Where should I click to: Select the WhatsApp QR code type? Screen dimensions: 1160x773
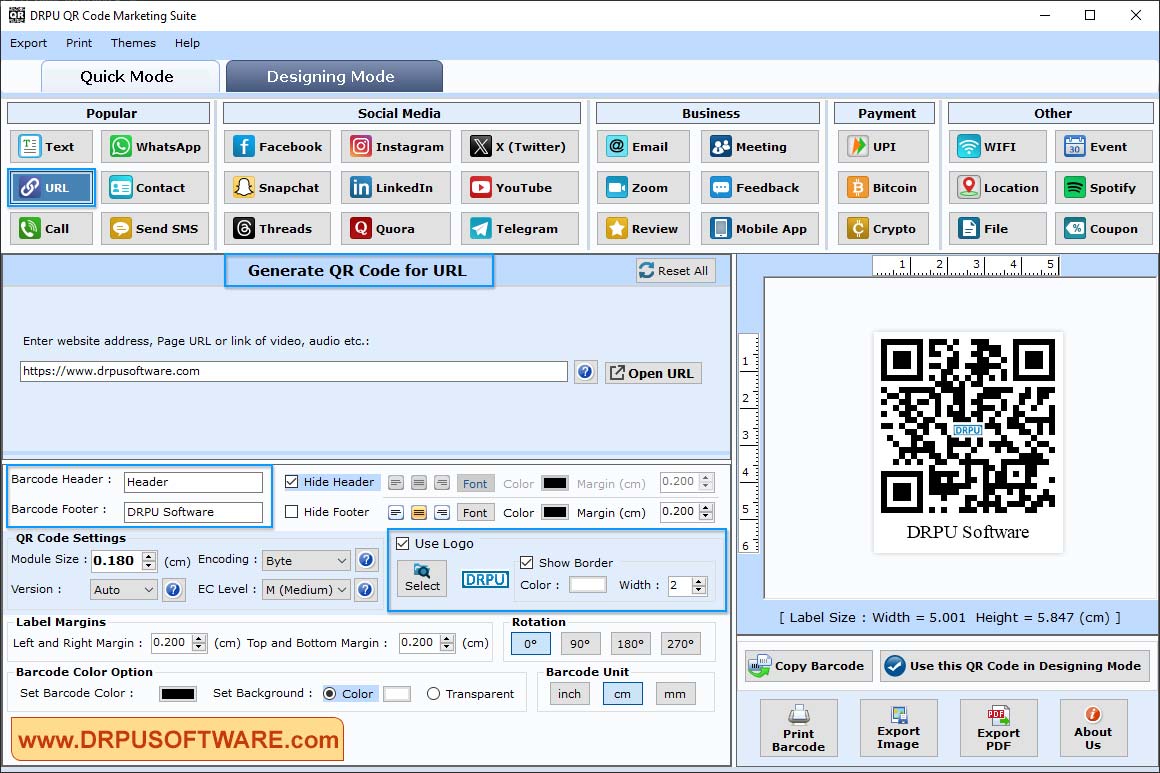[x=154, y=146]
